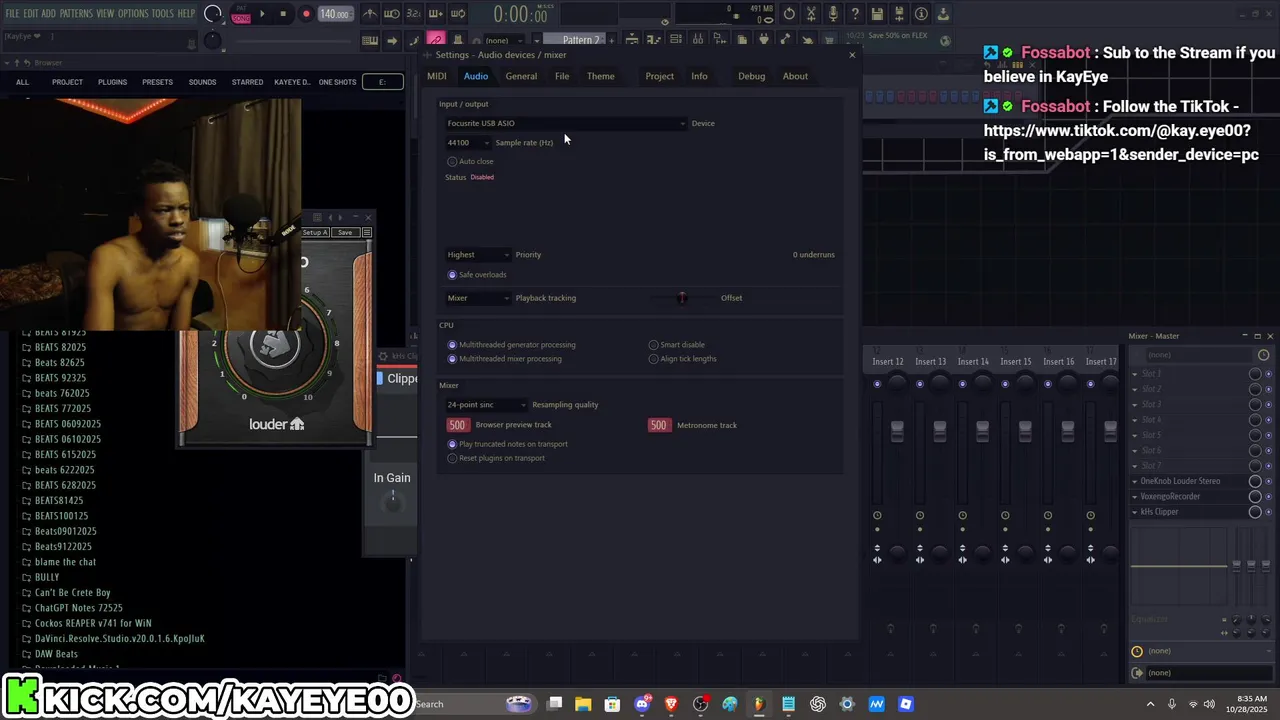Viewport: 1280px width, 720px height.
Task: Click the Browser preview track number 500
Action: pyautogui.click(x=457, y=425)
